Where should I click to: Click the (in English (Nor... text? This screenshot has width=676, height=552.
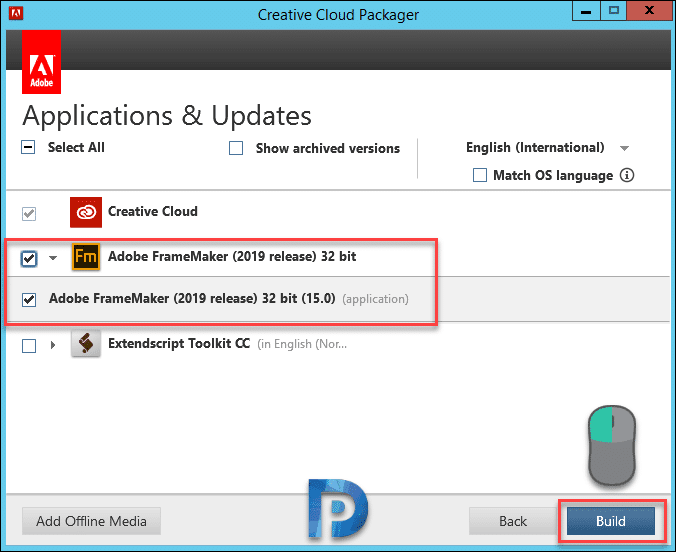(302, 344)
